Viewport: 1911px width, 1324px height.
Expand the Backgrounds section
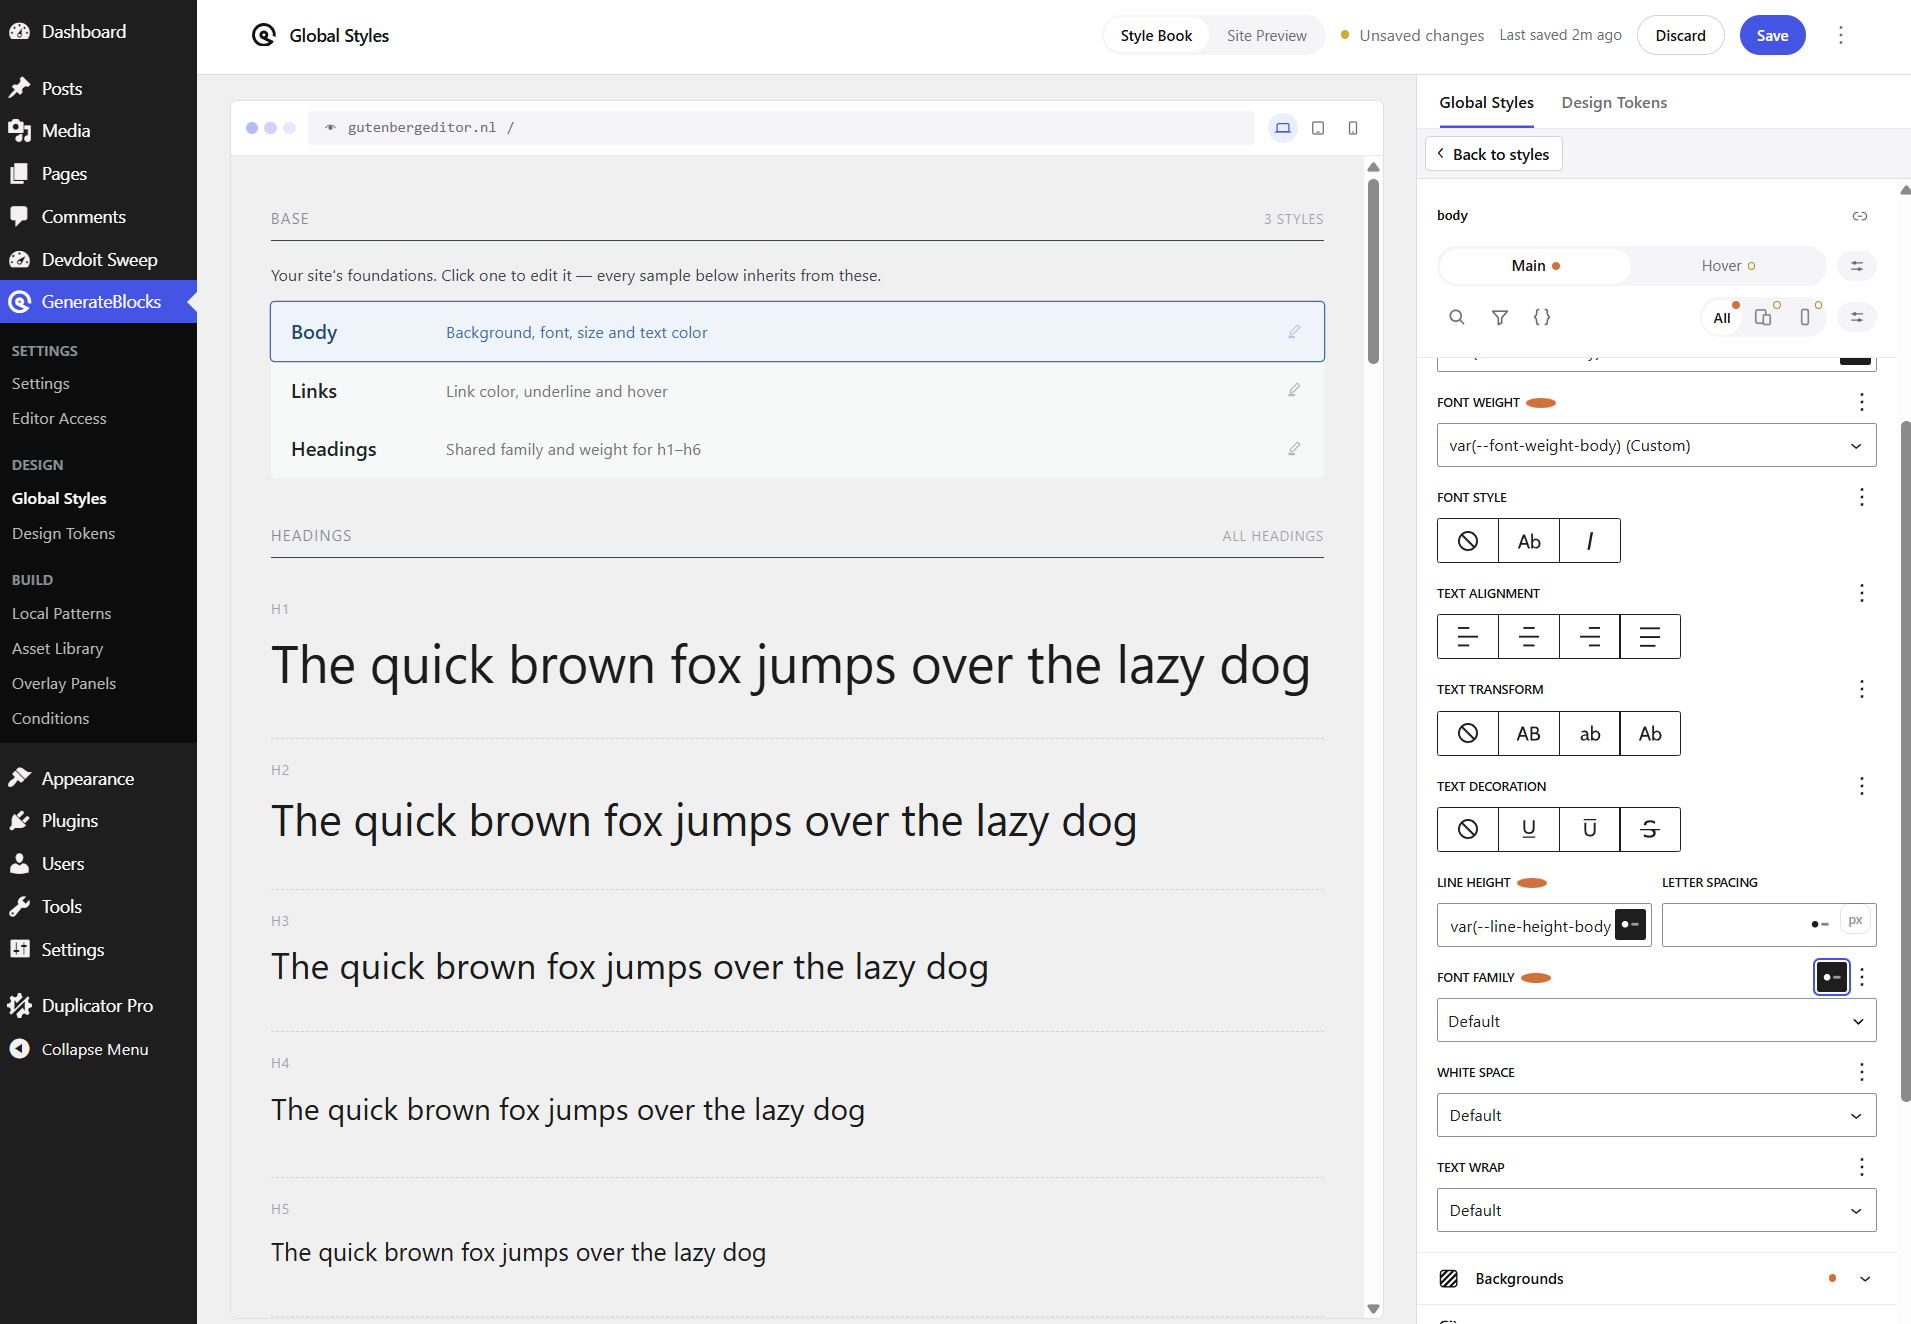click(1656, 1279)
